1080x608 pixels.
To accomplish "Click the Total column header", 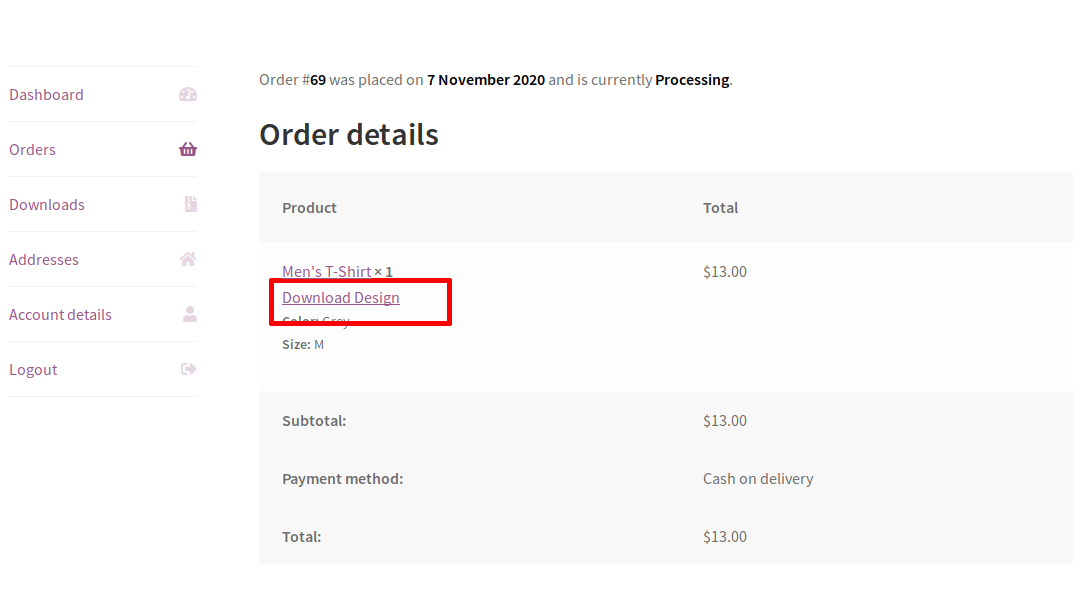I will [x=720, y=208].
